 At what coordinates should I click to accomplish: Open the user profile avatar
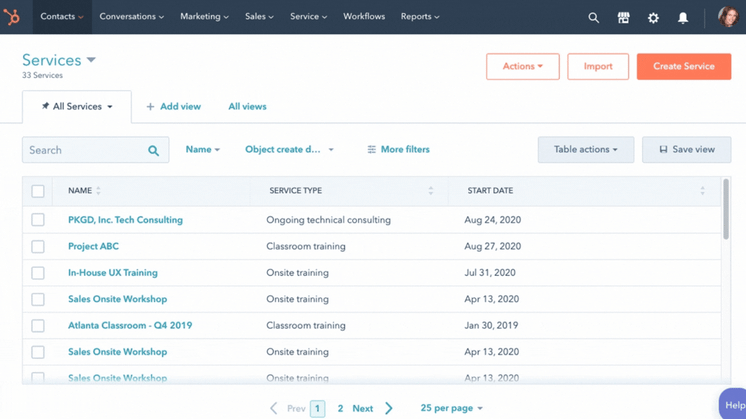pyautogui.click(x=728, y=17)
